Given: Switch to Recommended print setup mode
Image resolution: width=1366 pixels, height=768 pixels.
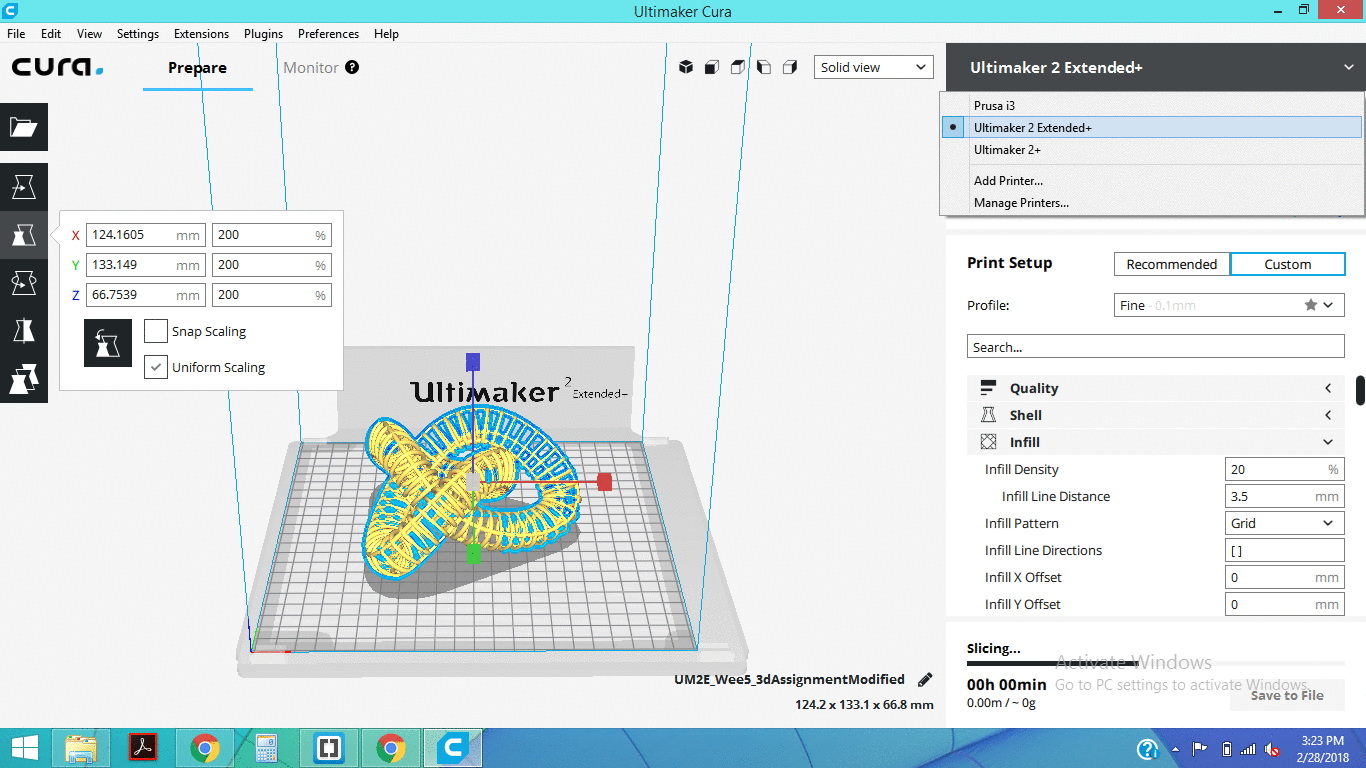Looking at the screenshot, I should pos(1172,264).
